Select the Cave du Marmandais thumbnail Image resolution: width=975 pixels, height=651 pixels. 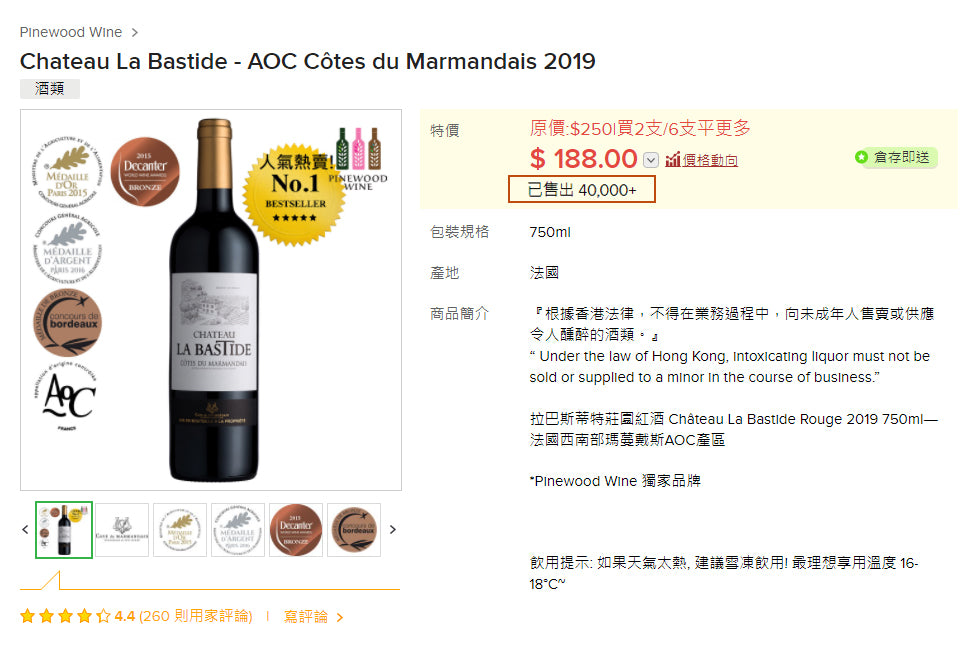point(122,530)
